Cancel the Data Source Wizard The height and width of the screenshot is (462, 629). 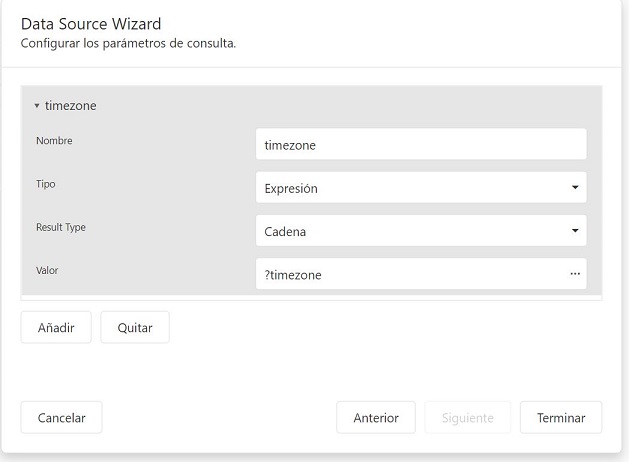pos(61,417)
